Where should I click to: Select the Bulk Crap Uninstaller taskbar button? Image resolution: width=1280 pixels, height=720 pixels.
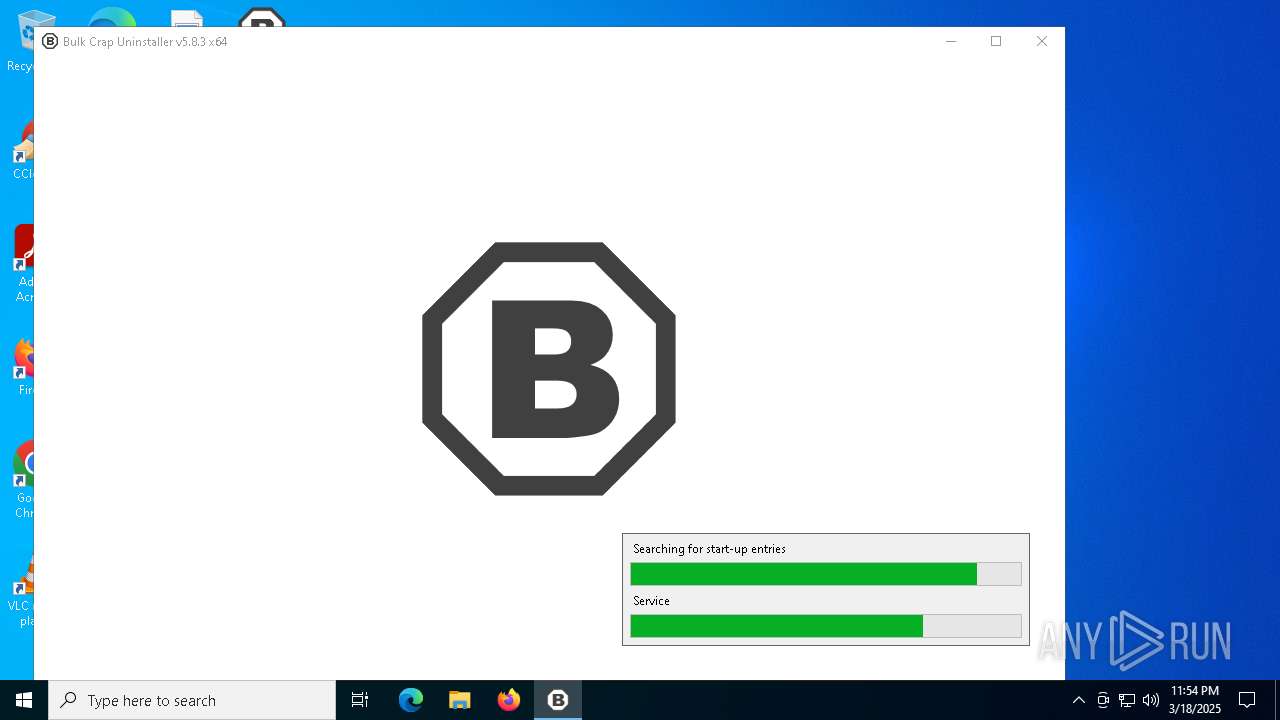(558, 700)
